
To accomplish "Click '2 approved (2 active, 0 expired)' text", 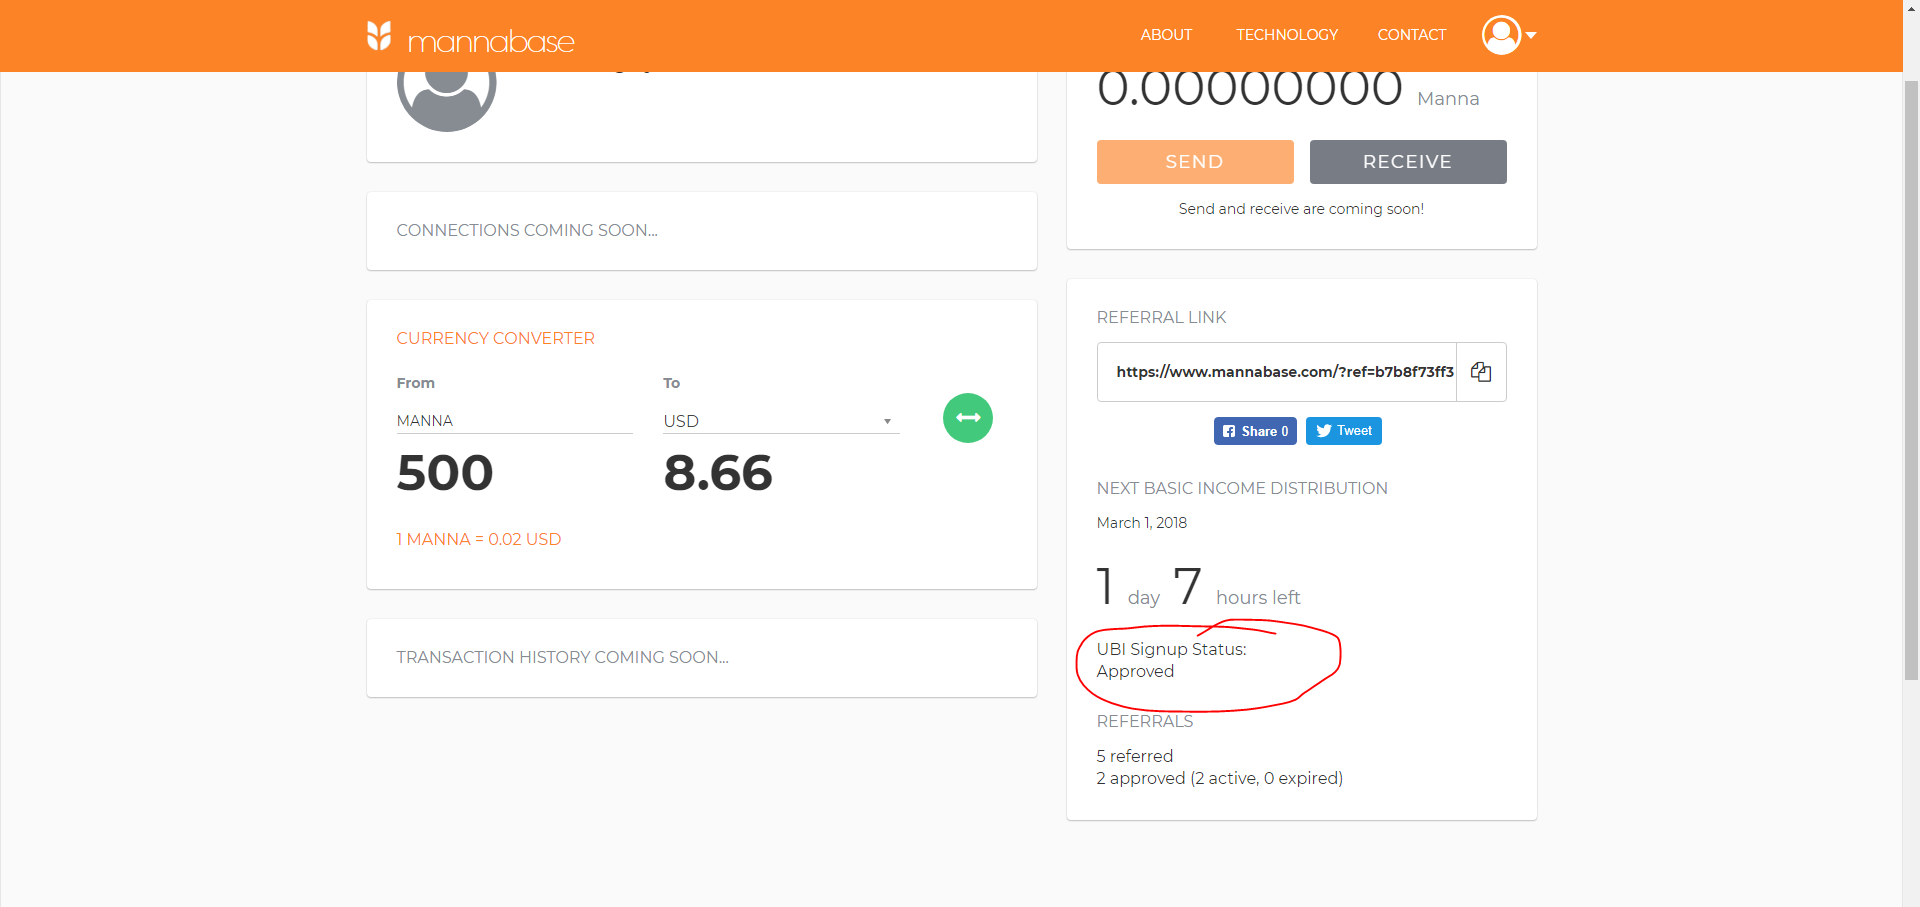I will [1220, 778].
